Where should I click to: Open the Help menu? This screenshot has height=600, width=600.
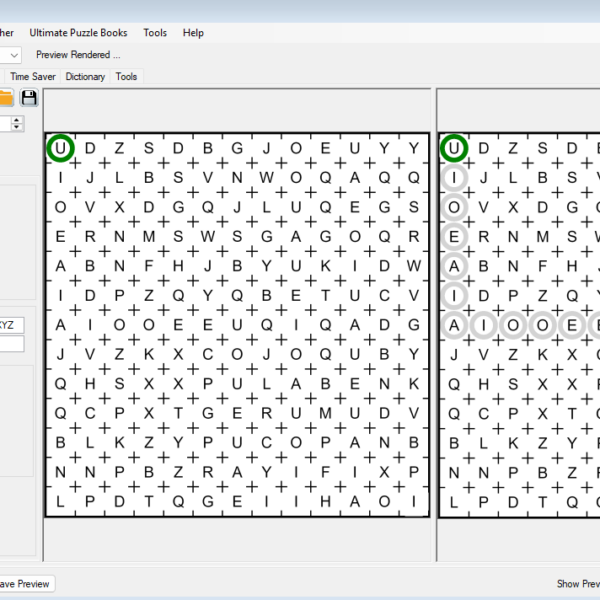coord(193,33)
